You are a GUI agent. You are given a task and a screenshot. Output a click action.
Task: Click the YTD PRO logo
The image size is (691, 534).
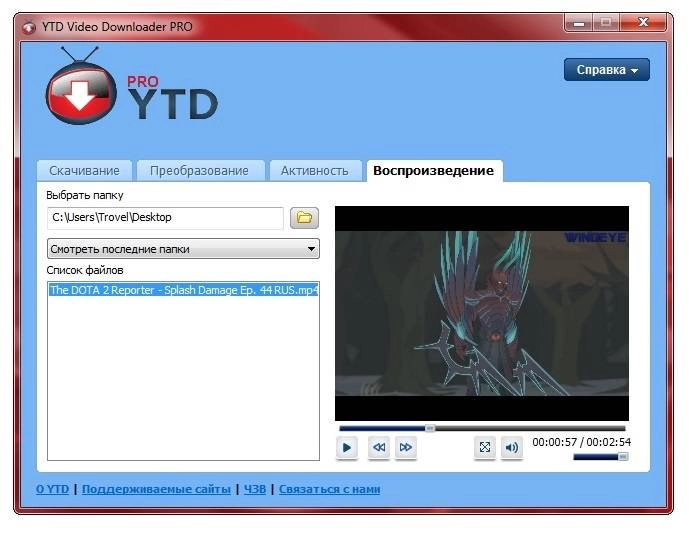(x=132, y=87)
